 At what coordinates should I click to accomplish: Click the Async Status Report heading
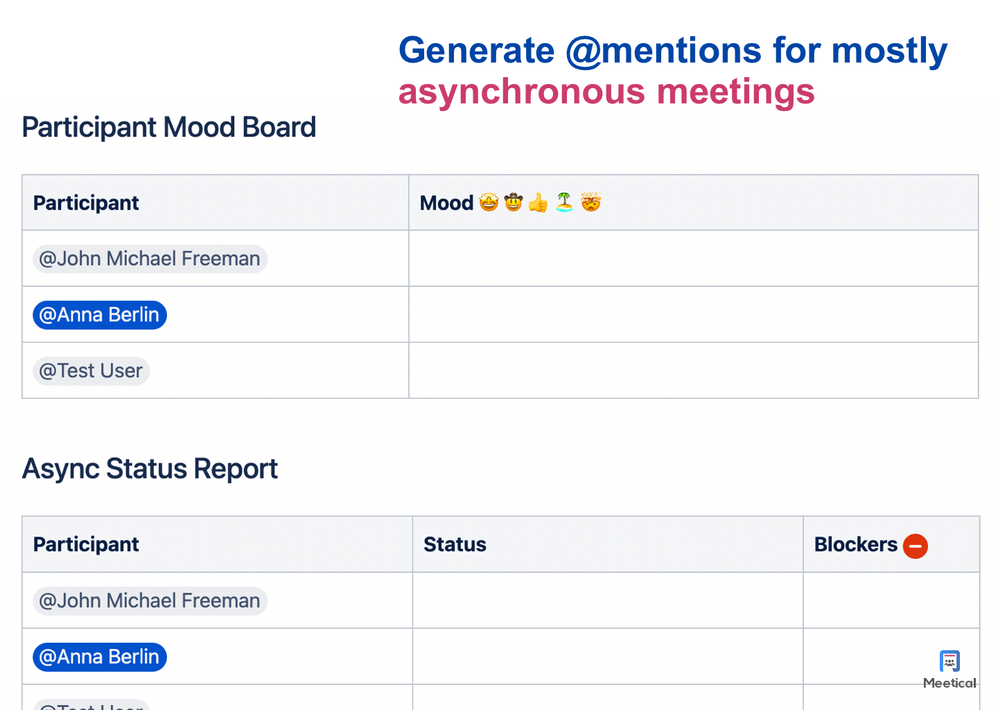coord(150,469)
